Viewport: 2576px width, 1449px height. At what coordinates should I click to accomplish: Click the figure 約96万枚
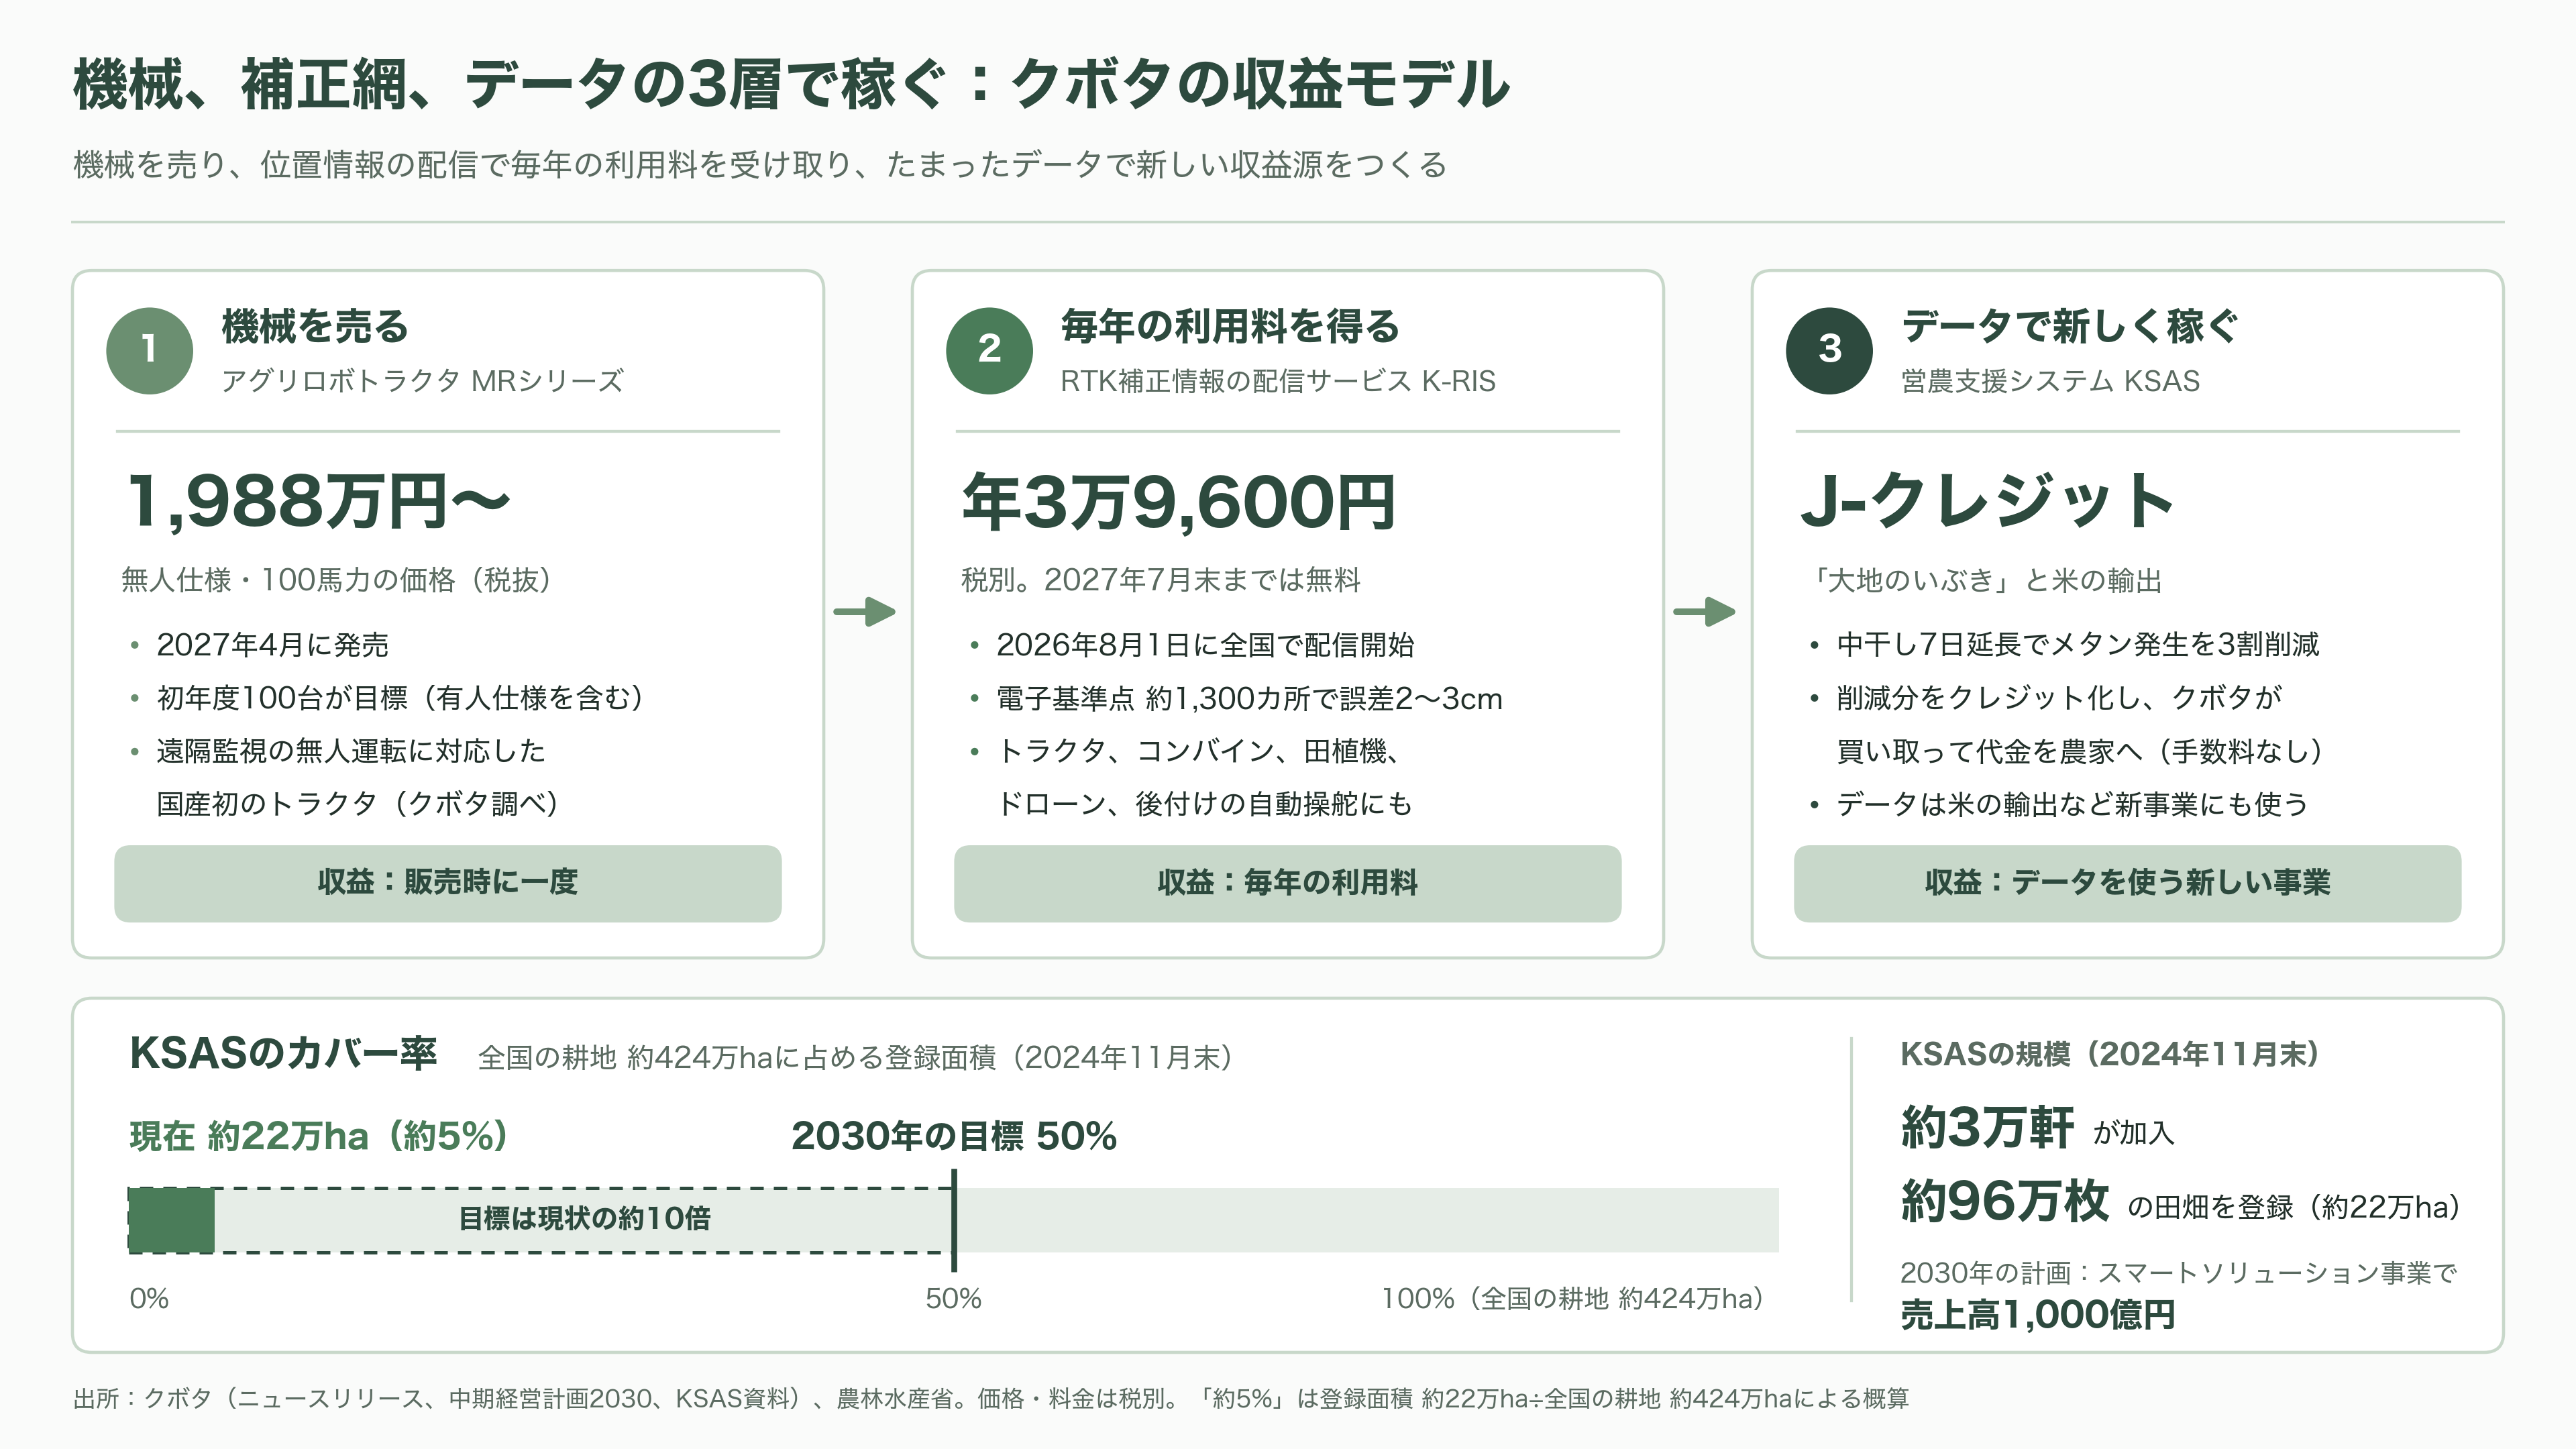(2005, 1201)
